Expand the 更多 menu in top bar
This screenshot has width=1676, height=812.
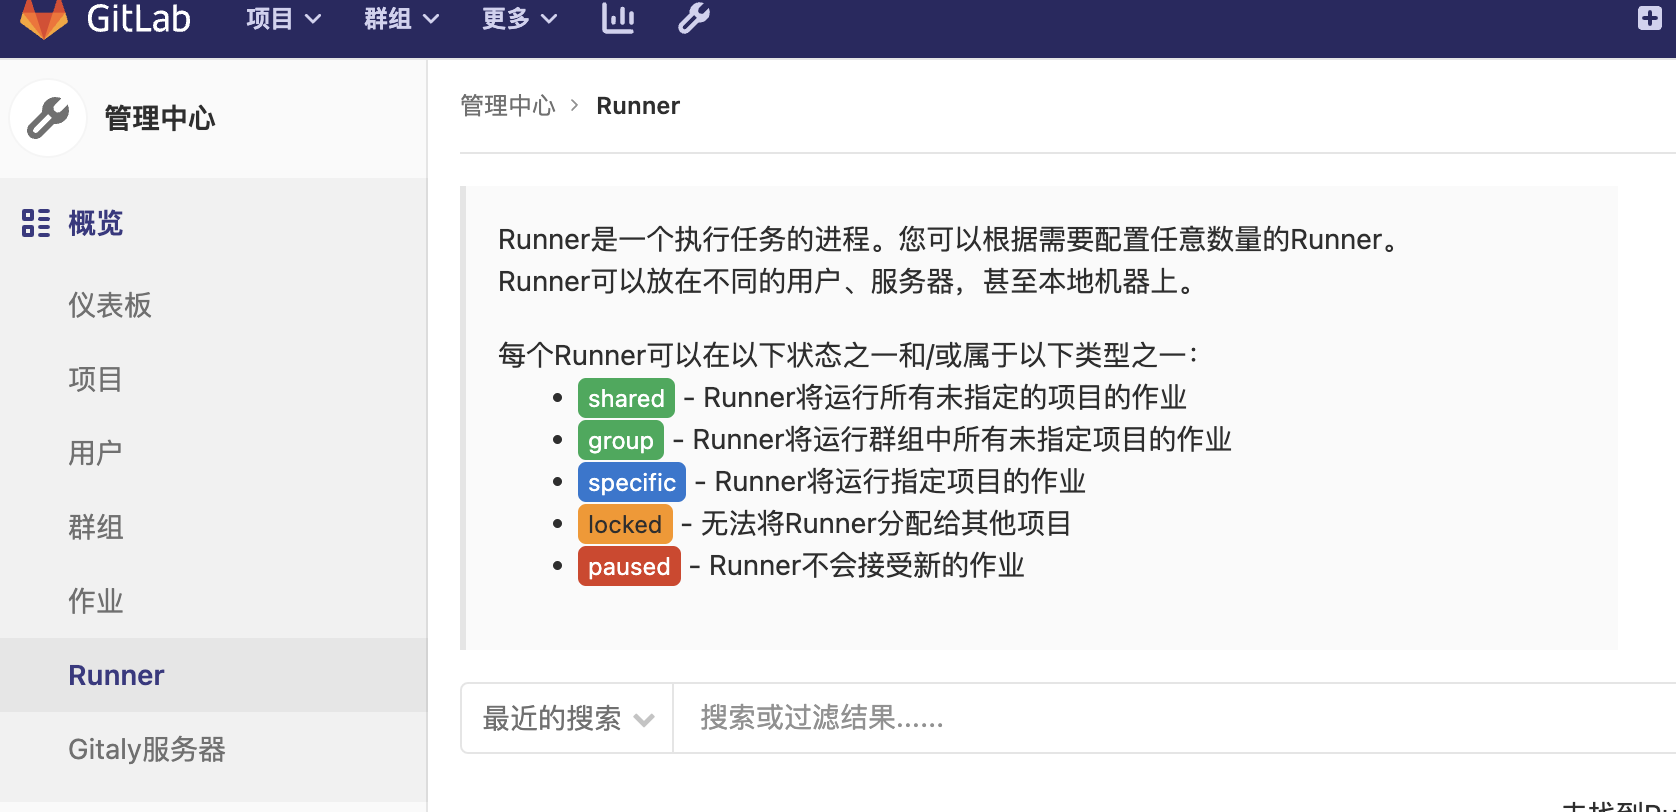[520, 18]
